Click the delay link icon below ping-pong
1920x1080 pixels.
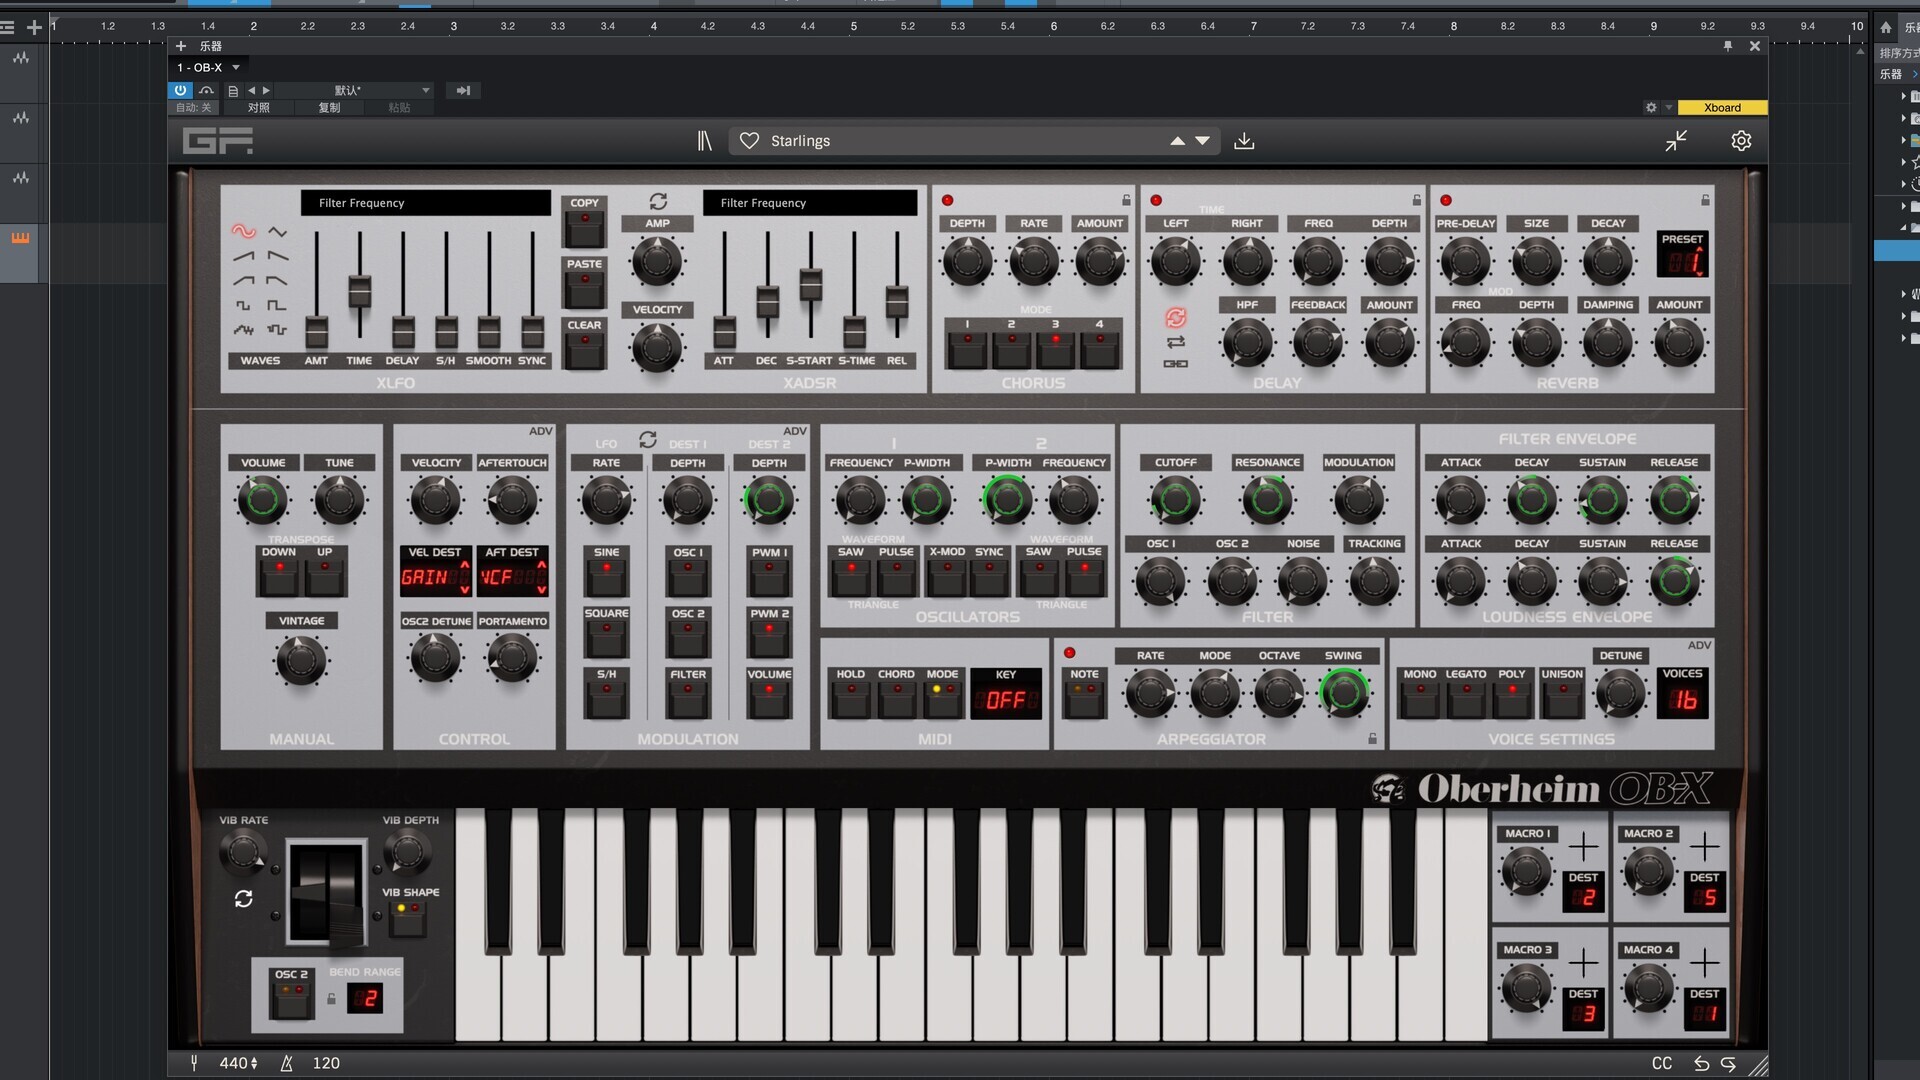[x=1176, y=364]
